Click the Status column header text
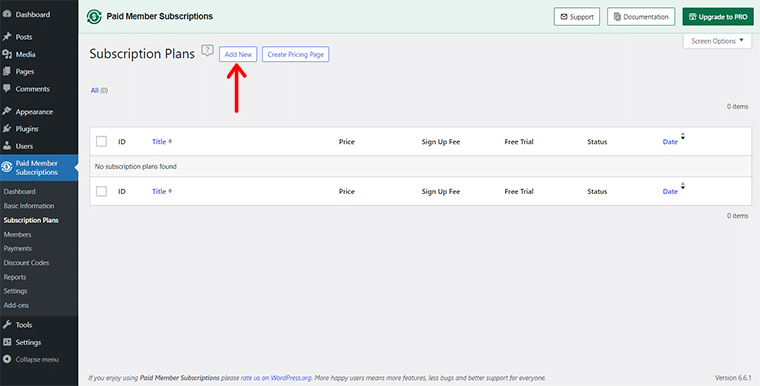 pyautogui.click(x=597, y=142)
